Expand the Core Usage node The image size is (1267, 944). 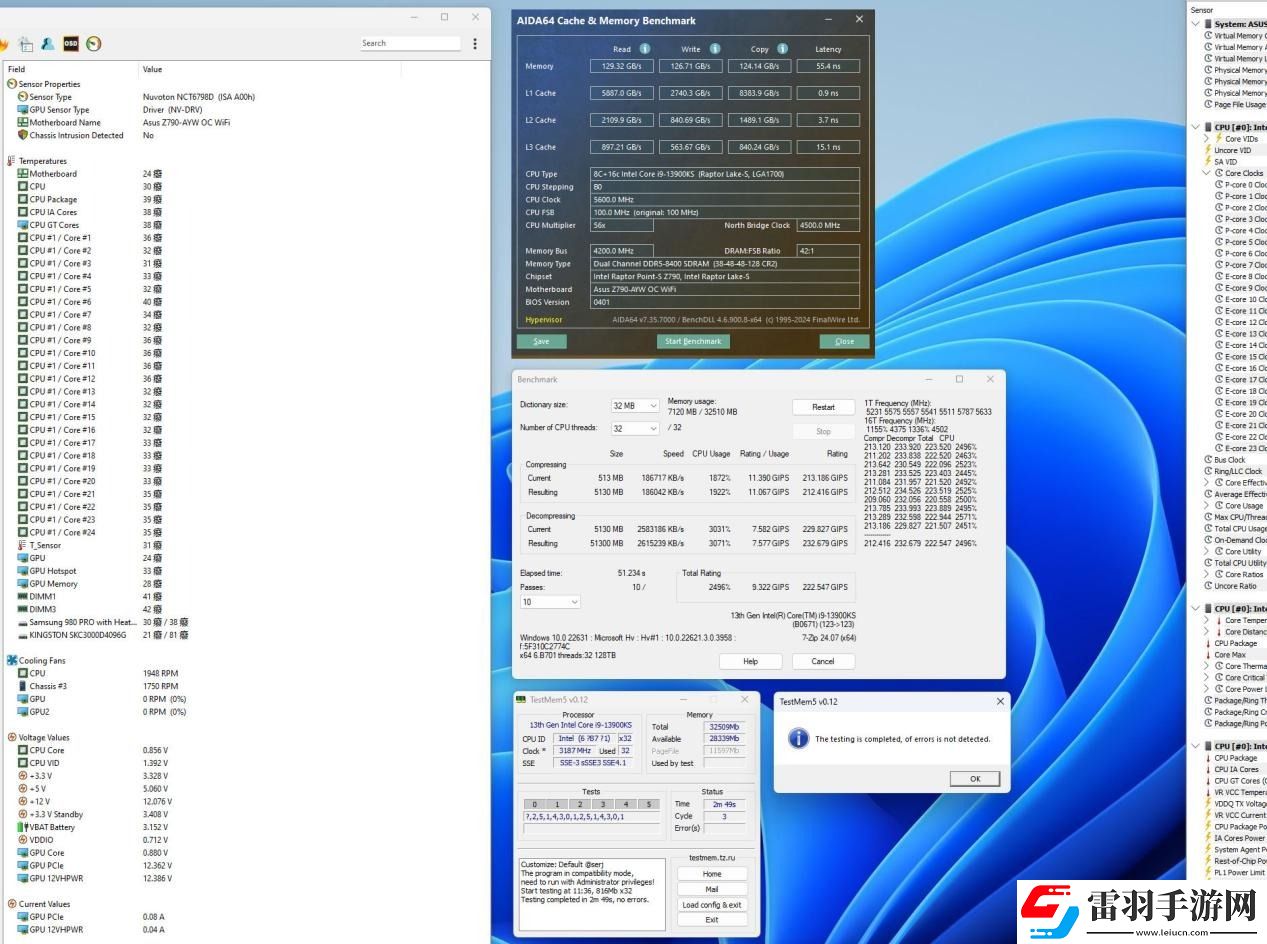(1207, 506)
